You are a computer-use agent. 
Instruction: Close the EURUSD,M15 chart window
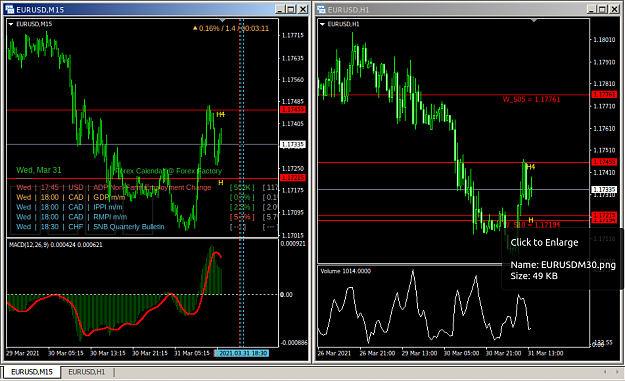303,9
